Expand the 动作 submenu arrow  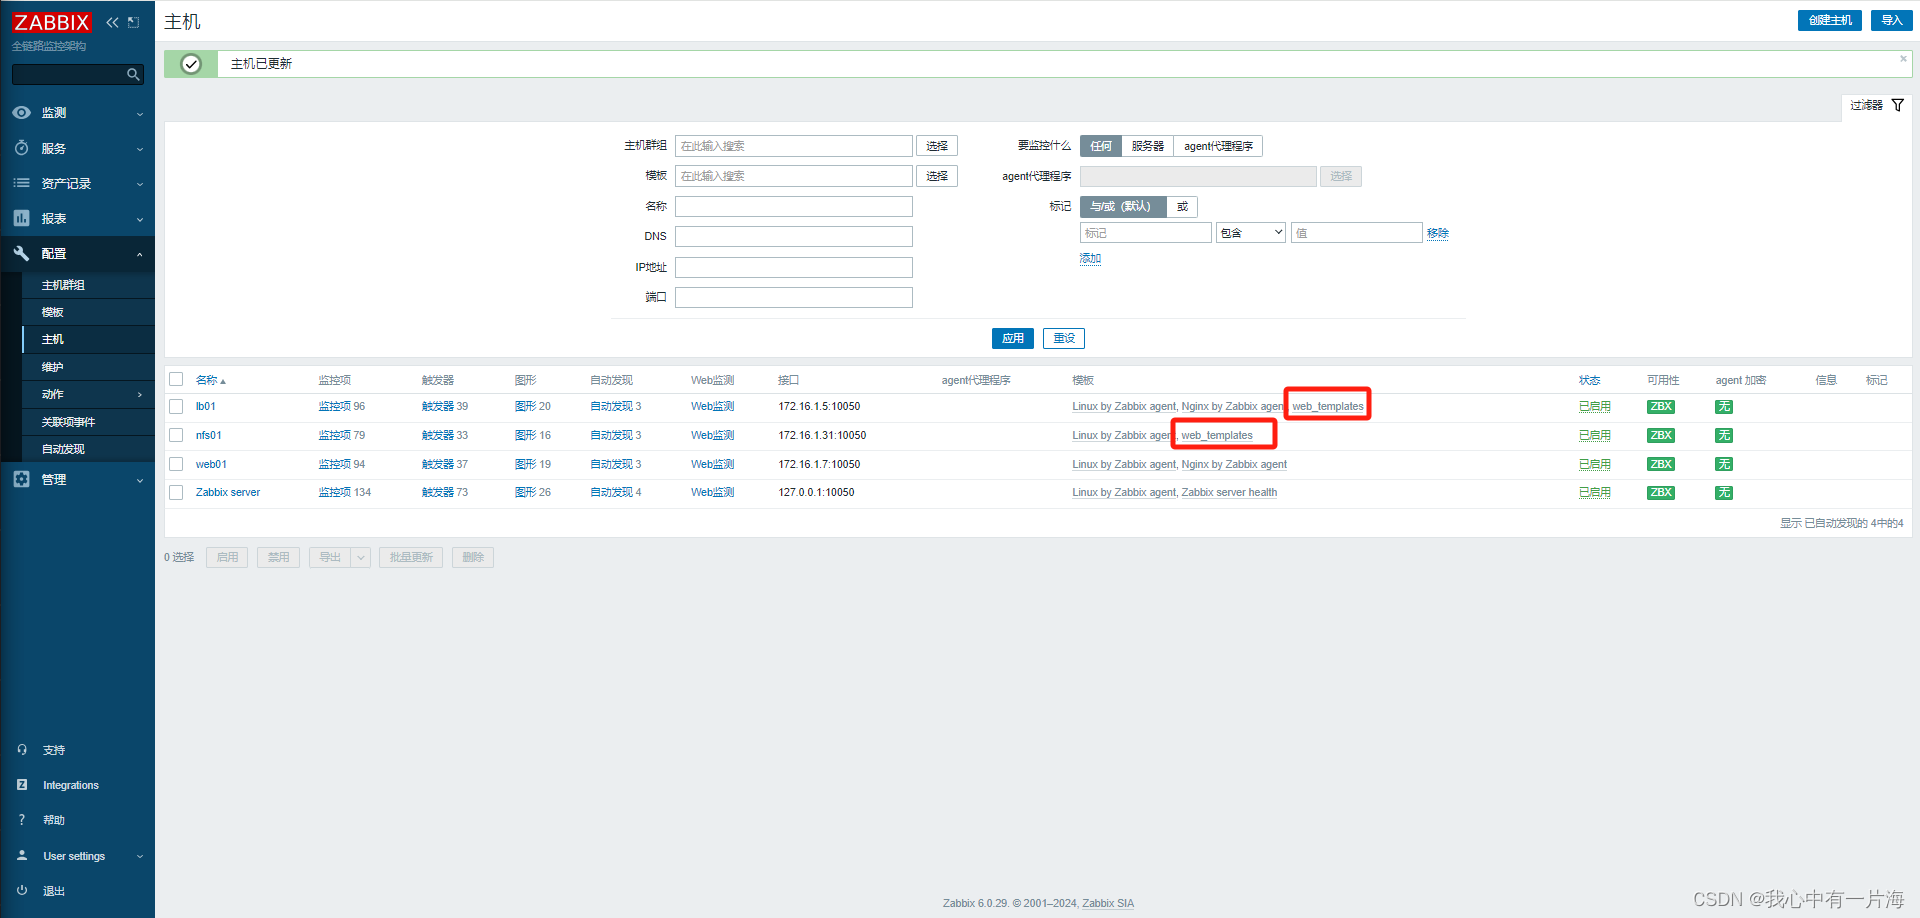click(140, 395)
